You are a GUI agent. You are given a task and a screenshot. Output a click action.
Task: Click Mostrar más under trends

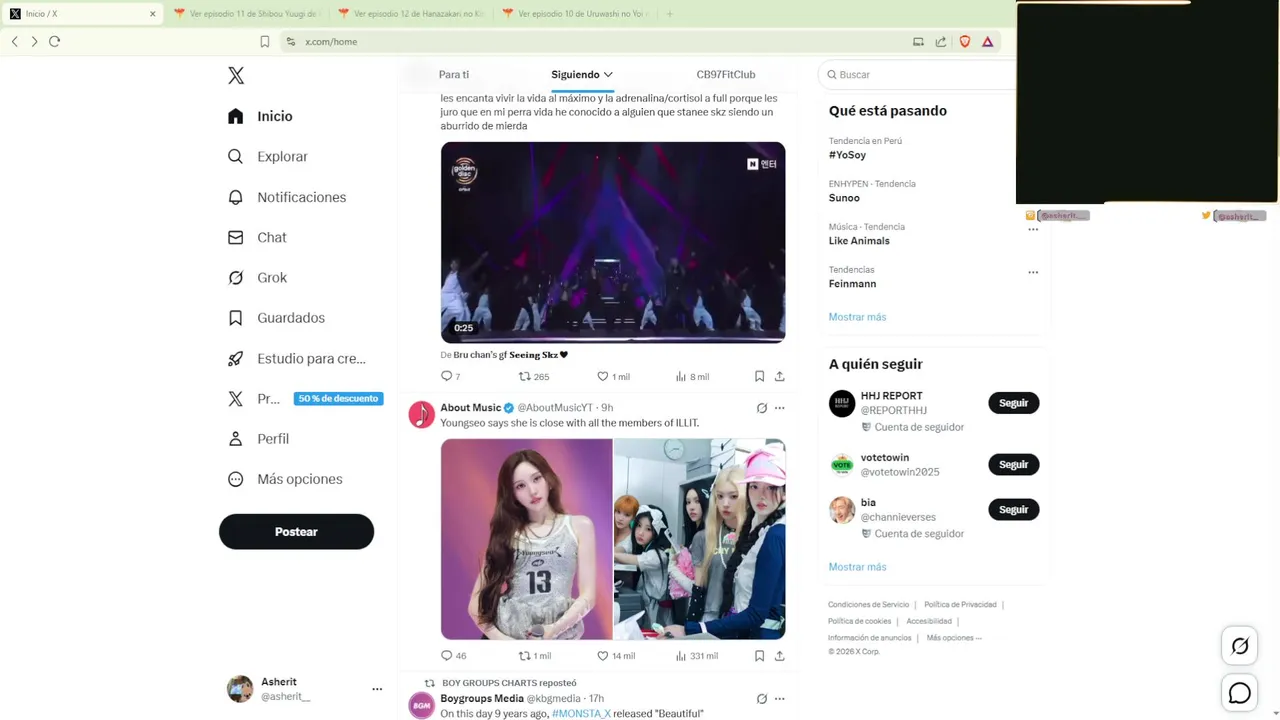point(857,317)
